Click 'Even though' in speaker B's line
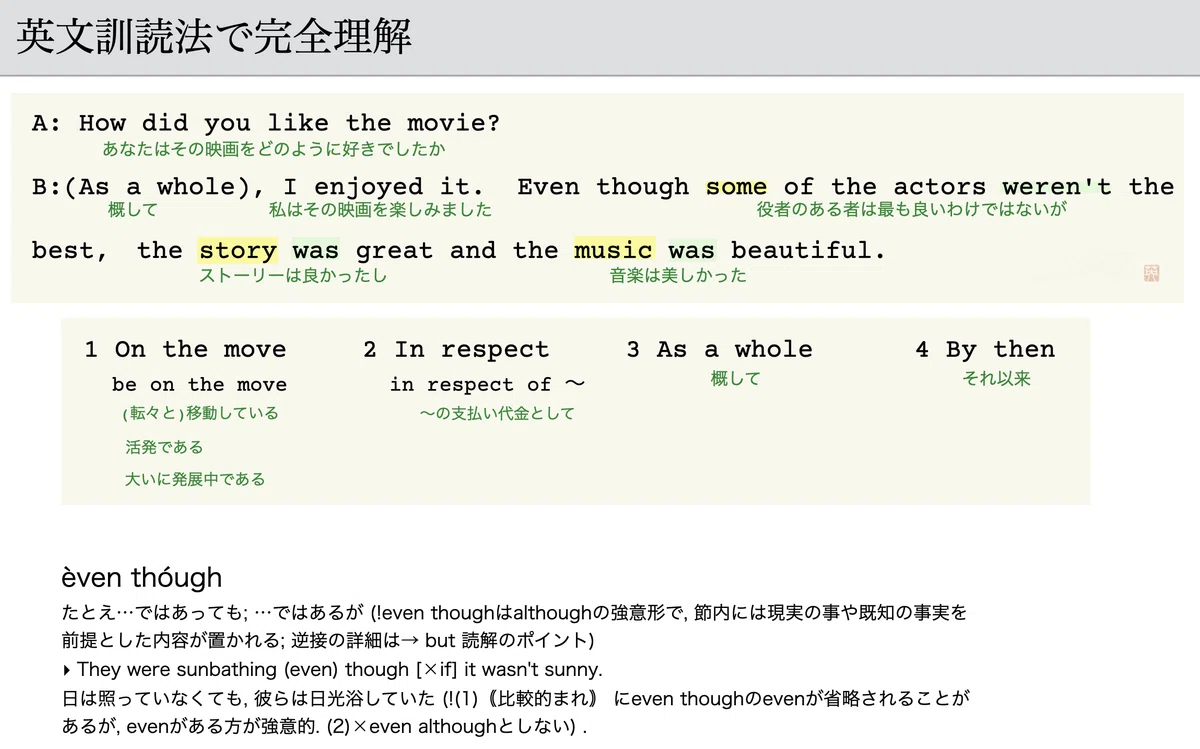 click(x=603, y=186)
